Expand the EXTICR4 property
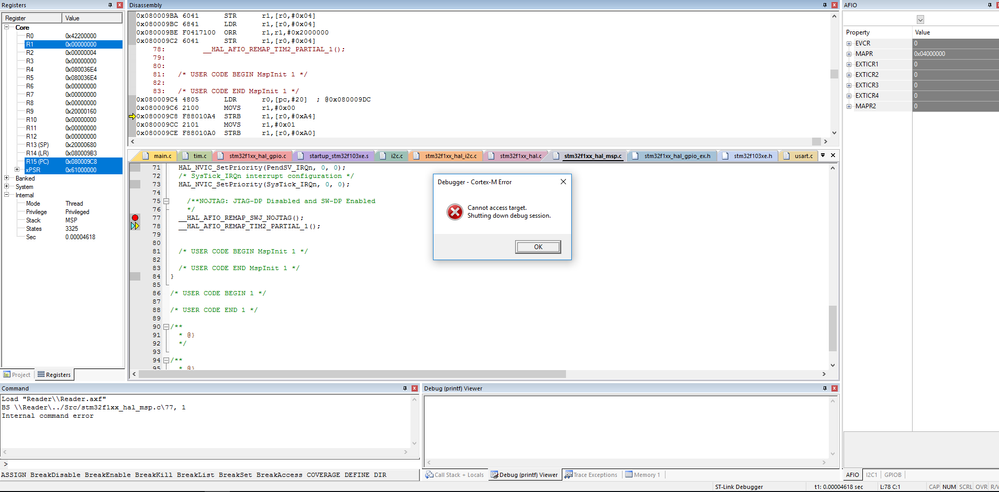 (x=849, y=96)
